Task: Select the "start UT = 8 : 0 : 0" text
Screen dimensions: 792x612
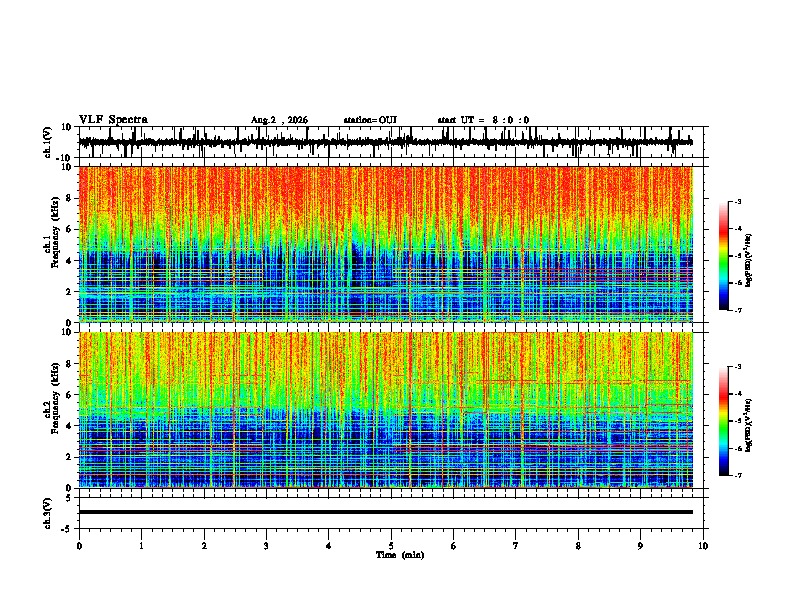Action: tap(483, 120)
